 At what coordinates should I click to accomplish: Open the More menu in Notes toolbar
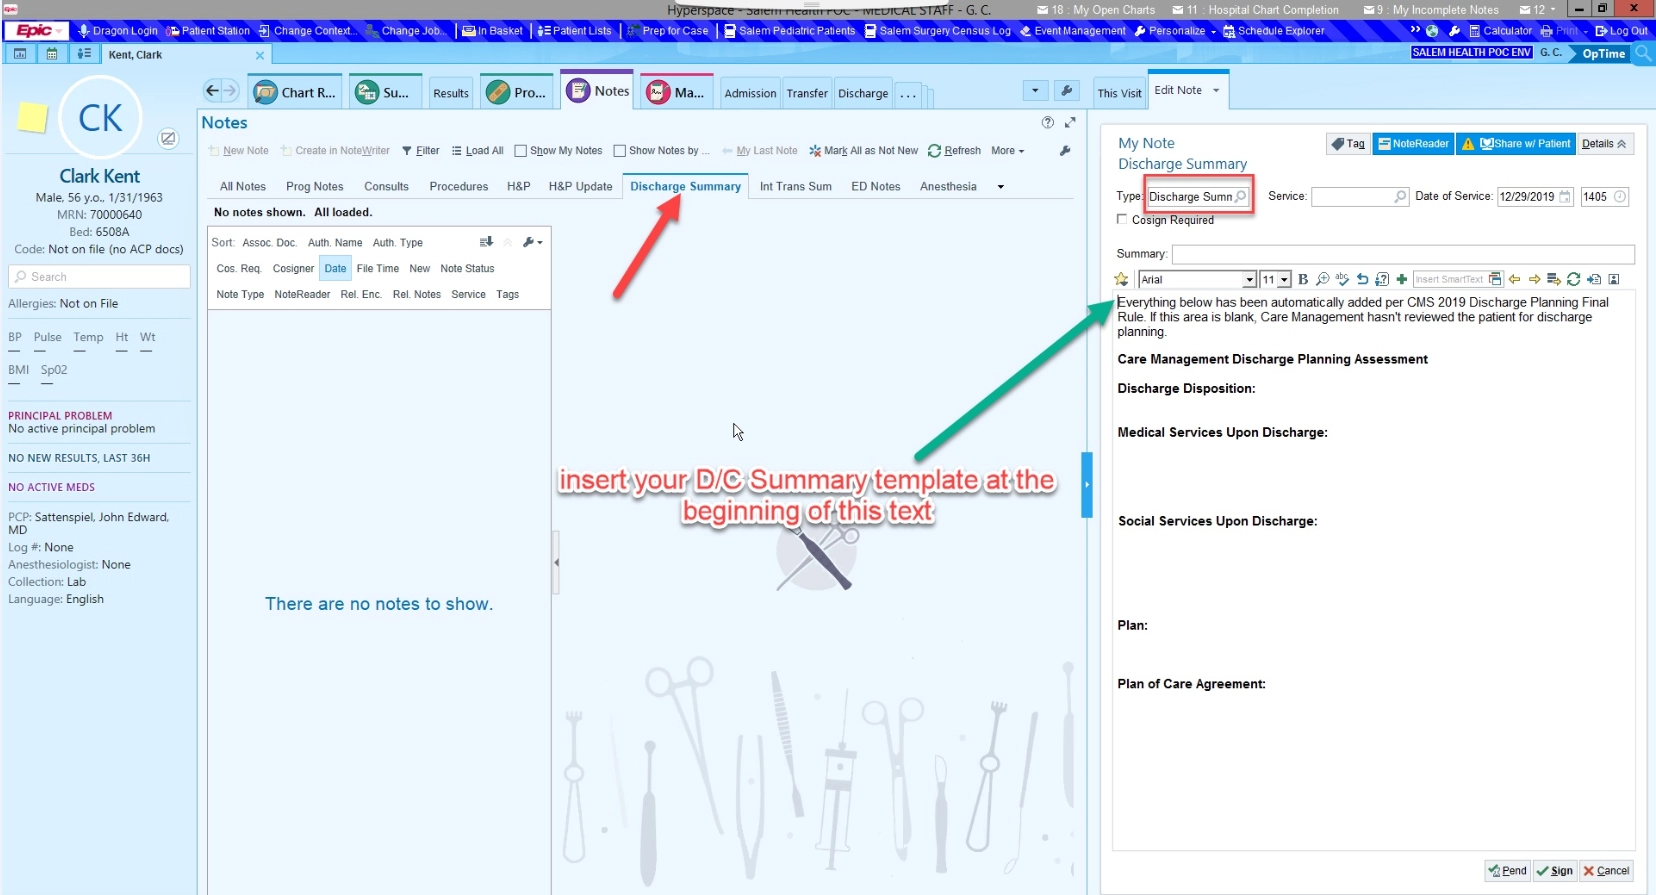1007,151
